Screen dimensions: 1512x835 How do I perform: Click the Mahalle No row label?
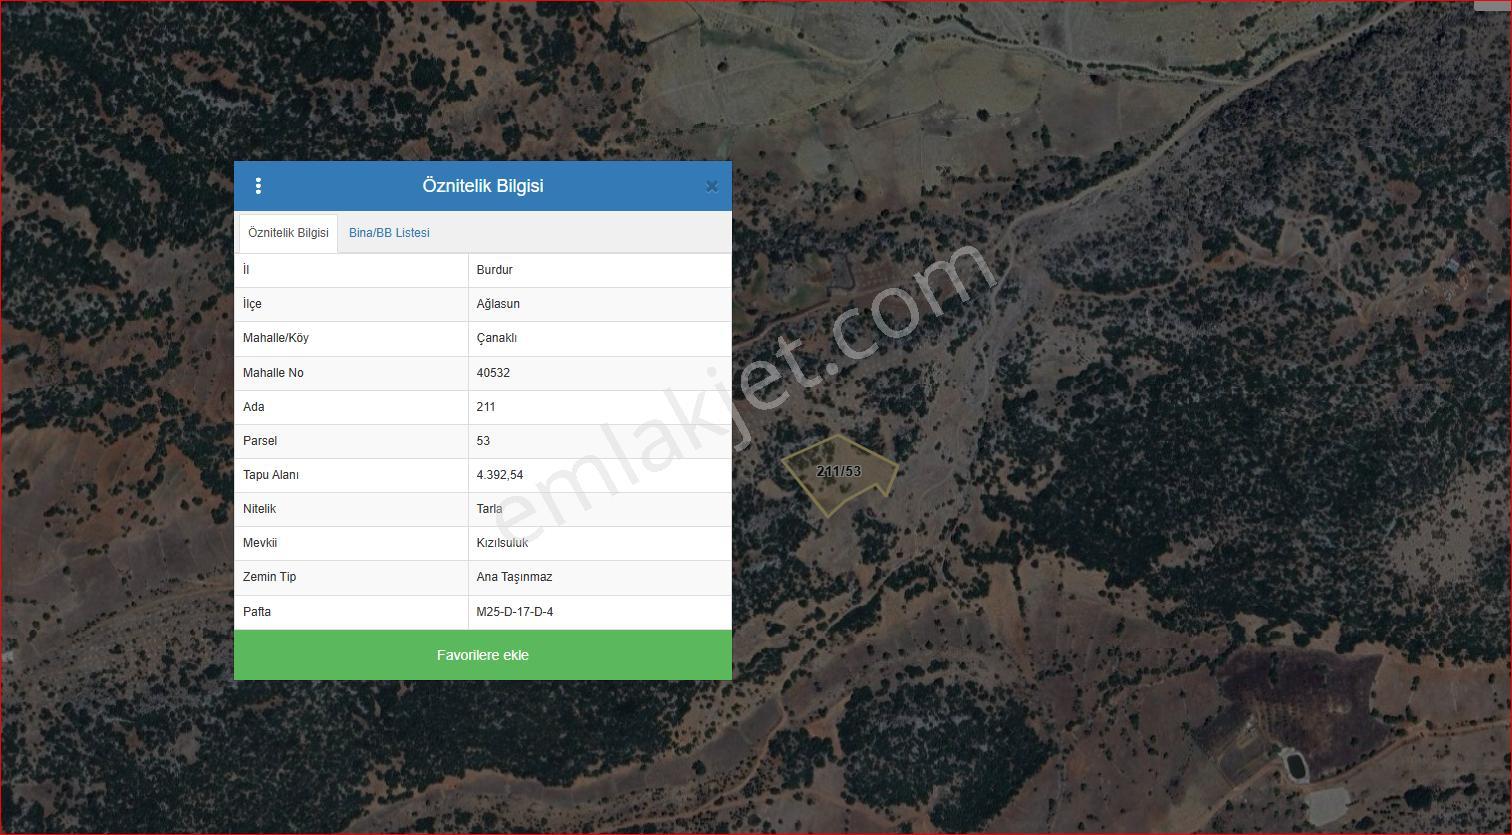point(273,373)
